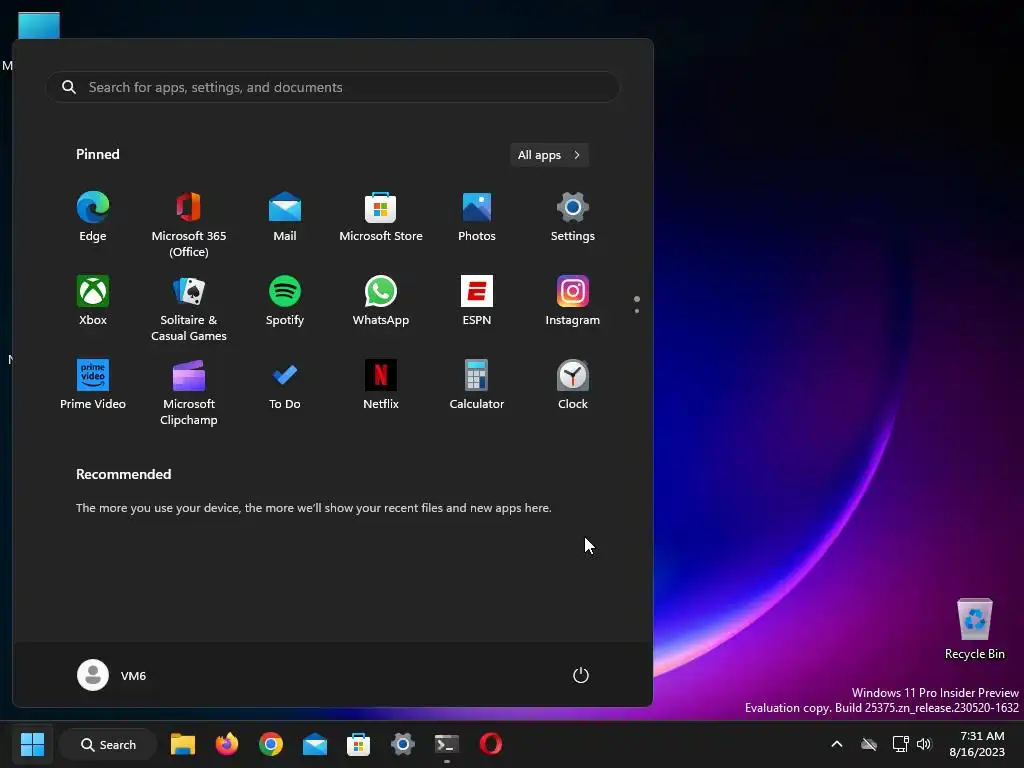The height and width of the screenshot is (768, 1024).
Task: Go to next pinned apps page dot
Action: (x=637, y=312)
